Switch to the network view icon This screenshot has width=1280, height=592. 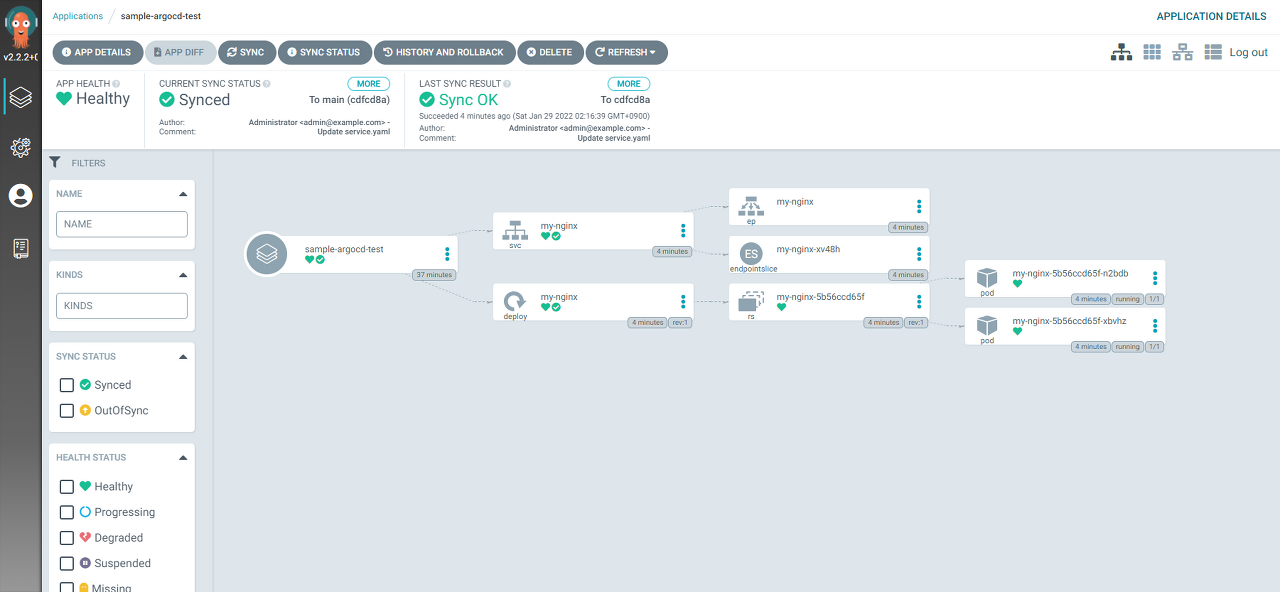pos(1183,52)
